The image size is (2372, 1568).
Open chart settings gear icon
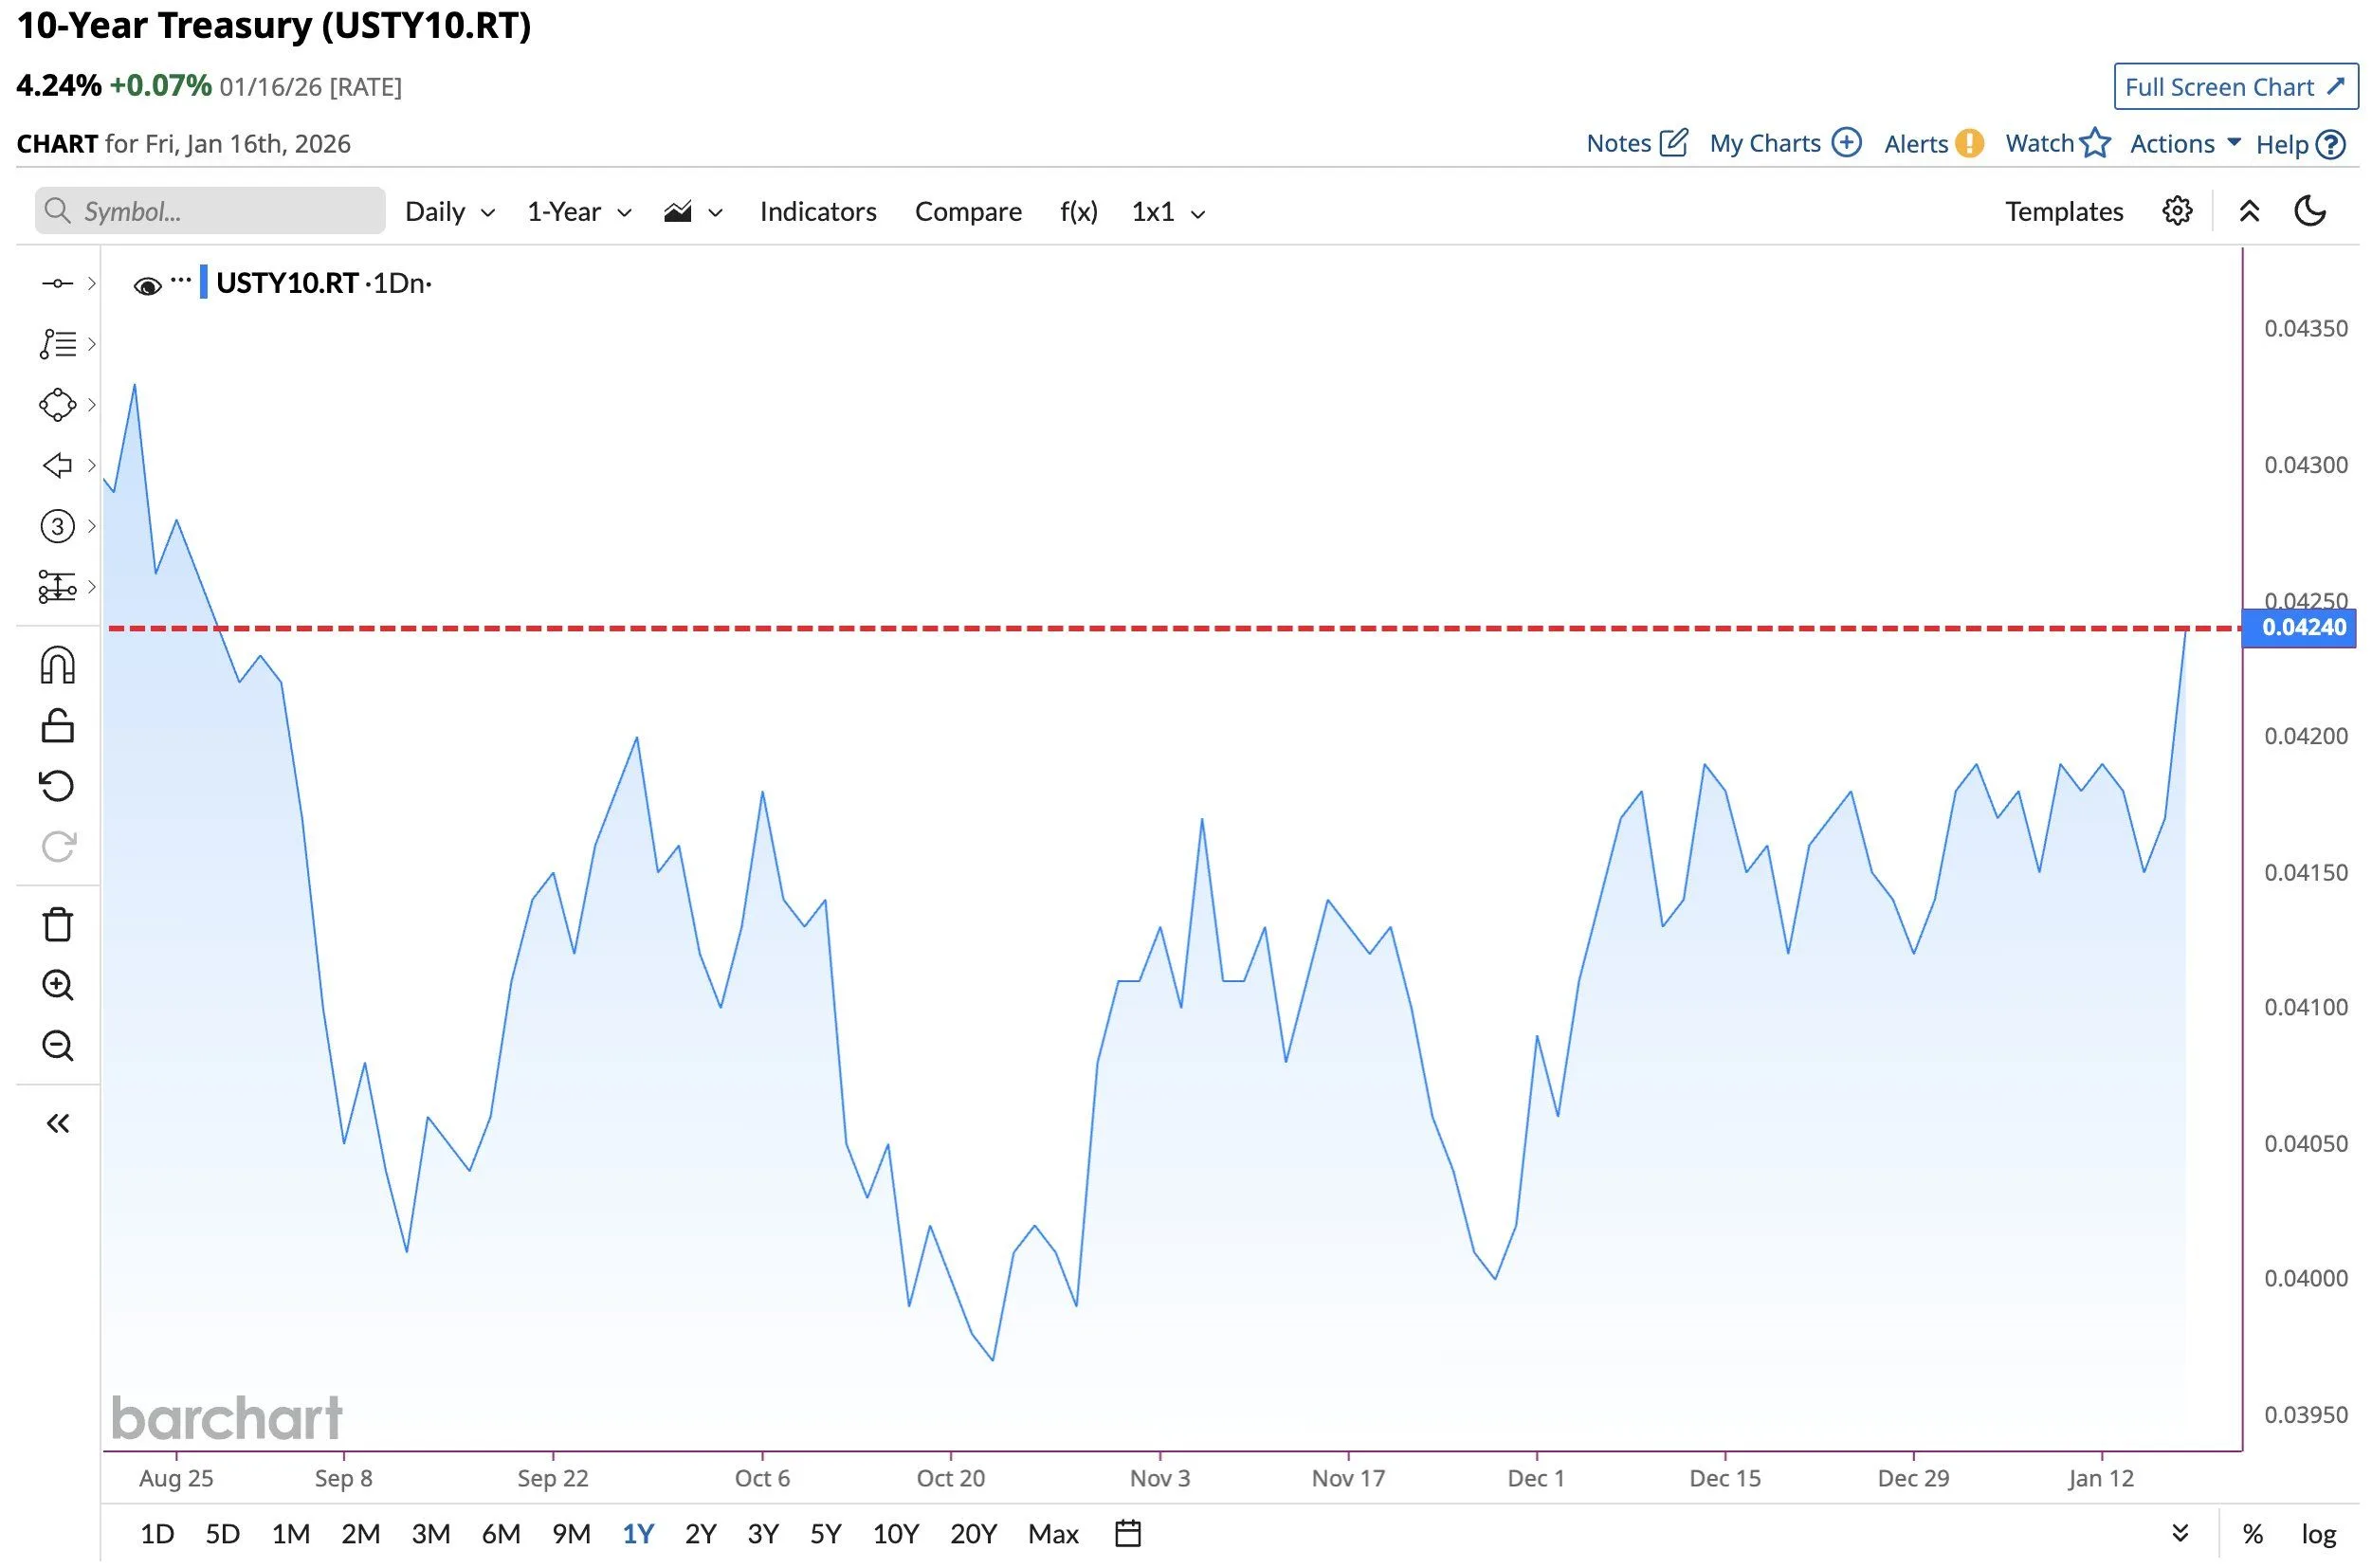point(2176,211)
